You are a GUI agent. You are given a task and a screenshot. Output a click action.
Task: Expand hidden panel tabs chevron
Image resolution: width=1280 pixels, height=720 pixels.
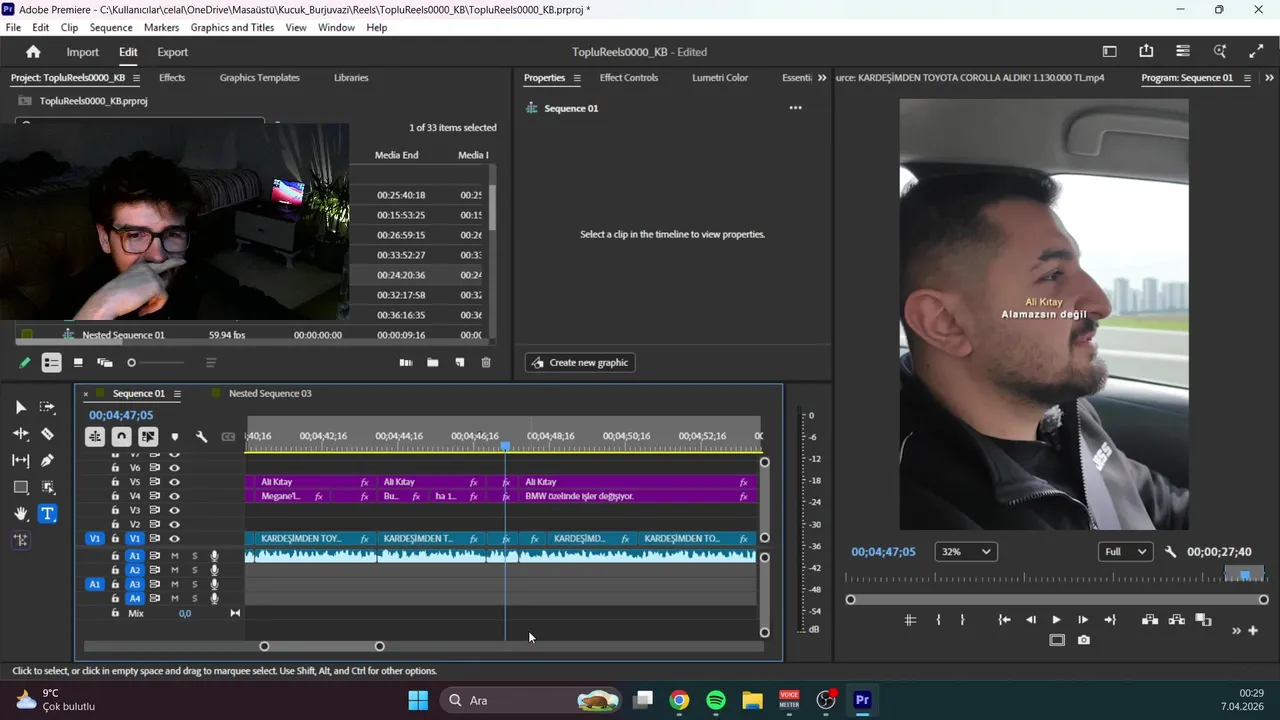[x=822, y=78]
